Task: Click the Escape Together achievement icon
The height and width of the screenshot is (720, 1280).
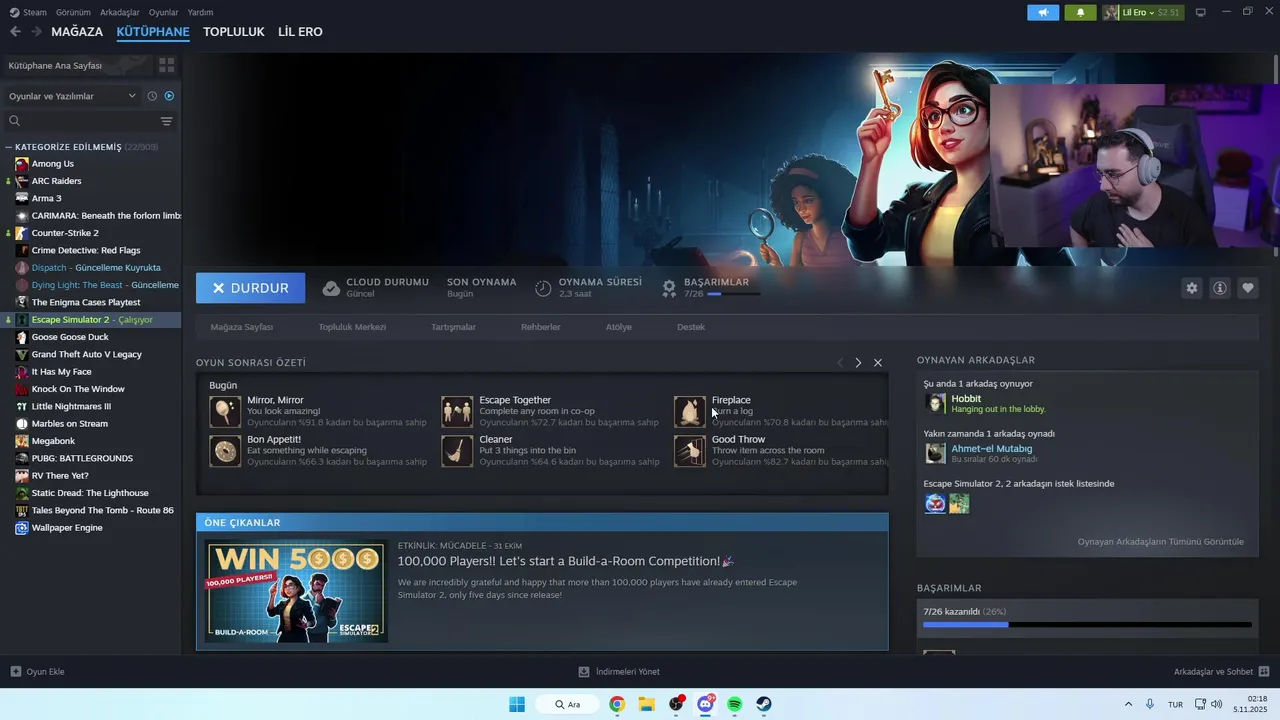Action: tap(457, 411)
